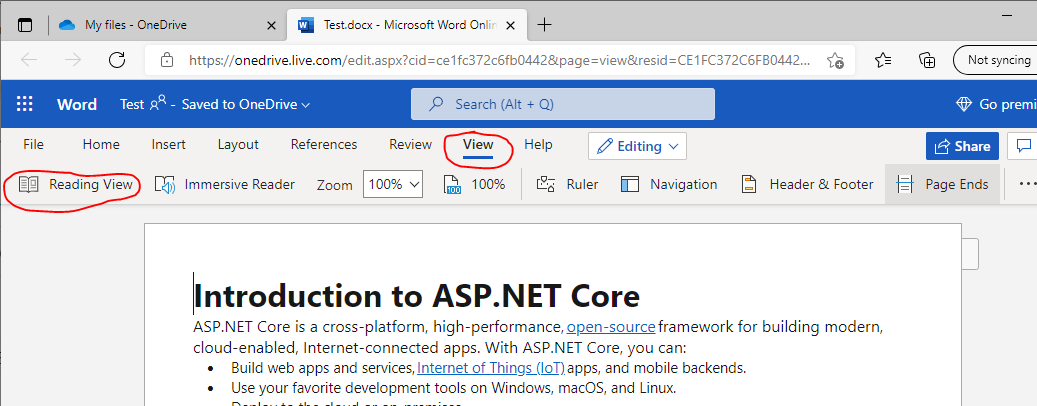Refresh the current page
The height and width of the screenshot is (406, 1037).
tap(117, 60)
